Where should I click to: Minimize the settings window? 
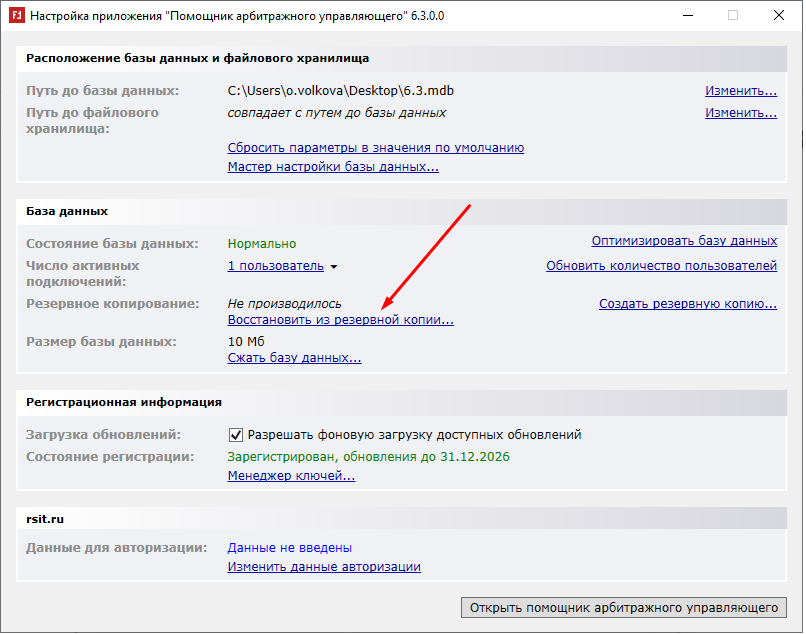click(688, 15)
